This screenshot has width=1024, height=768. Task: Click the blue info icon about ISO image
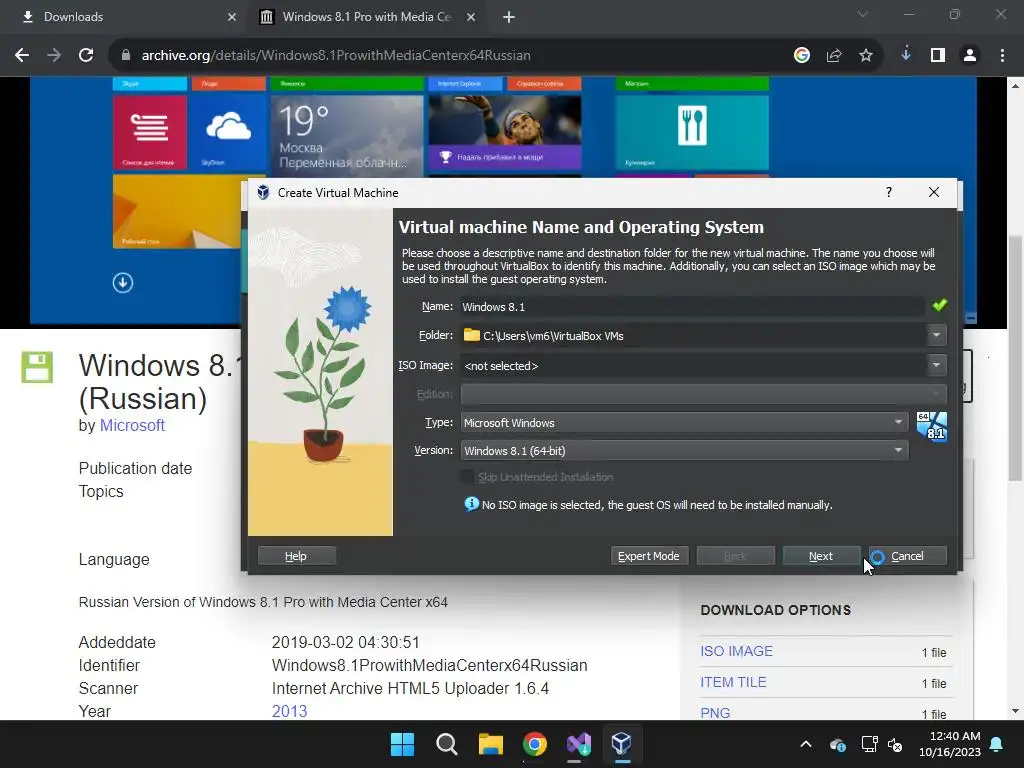[471, 504]
